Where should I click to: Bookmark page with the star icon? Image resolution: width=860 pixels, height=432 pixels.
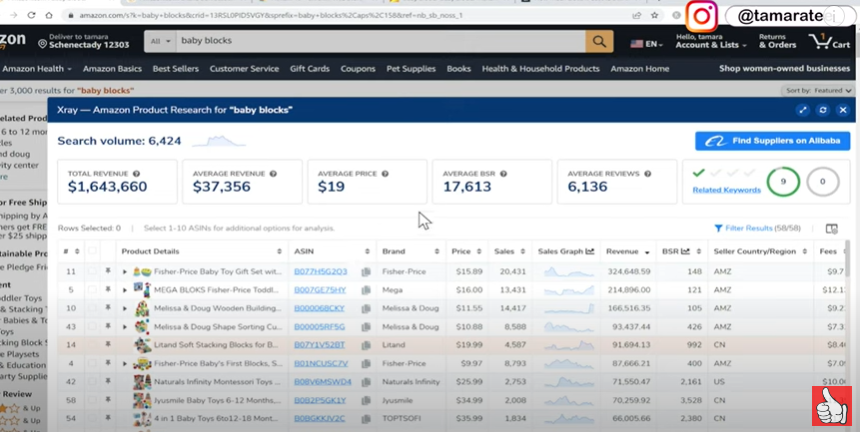click(654, 15)
